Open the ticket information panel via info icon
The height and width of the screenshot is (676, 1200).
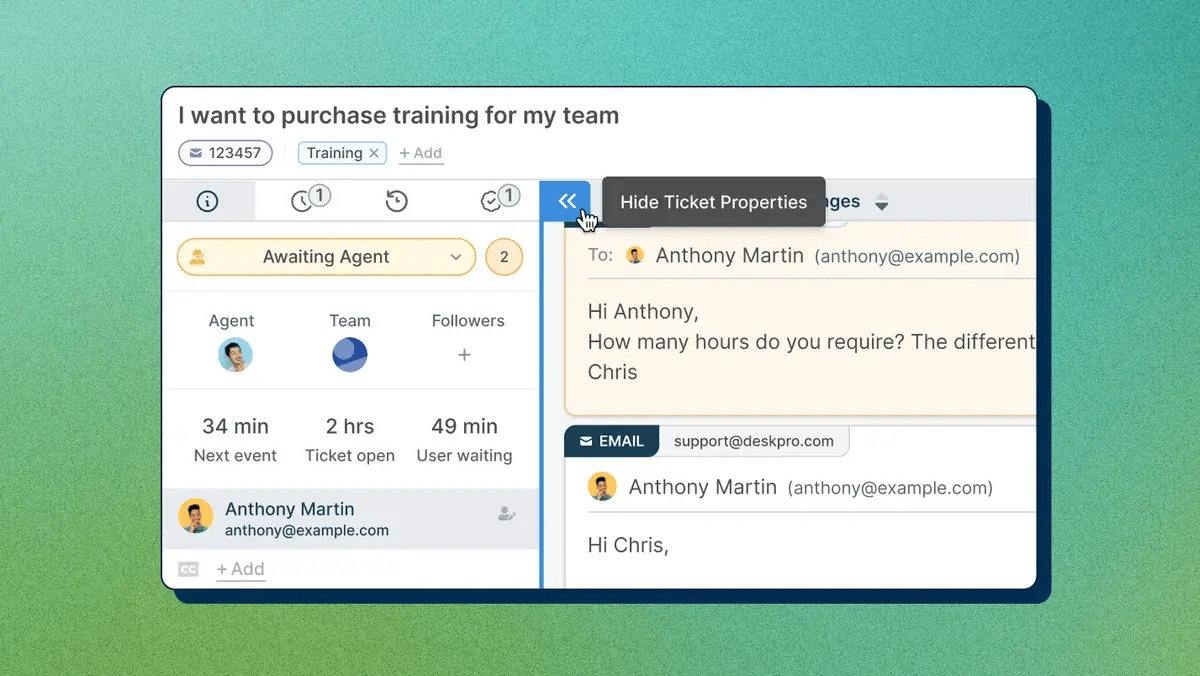pos(209,200)
